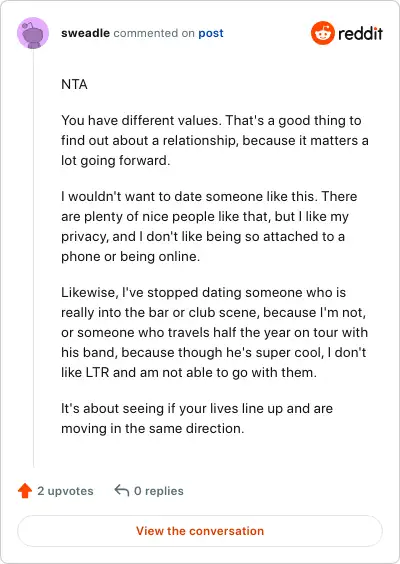The width and height of the screenshot is (400, 564).
Task: Click the "lot going forward" line
Action: (x=115, y=160)
